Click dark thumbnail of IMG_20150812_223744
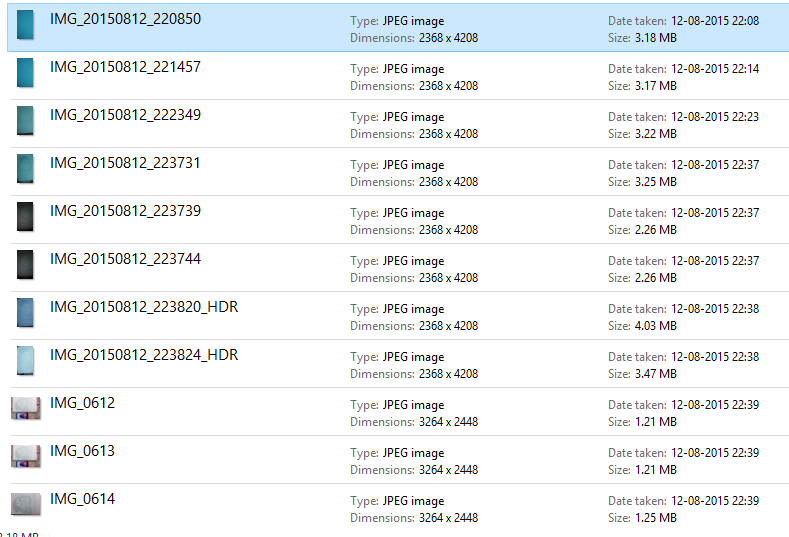The image size is (789, 537). (25, 265)
